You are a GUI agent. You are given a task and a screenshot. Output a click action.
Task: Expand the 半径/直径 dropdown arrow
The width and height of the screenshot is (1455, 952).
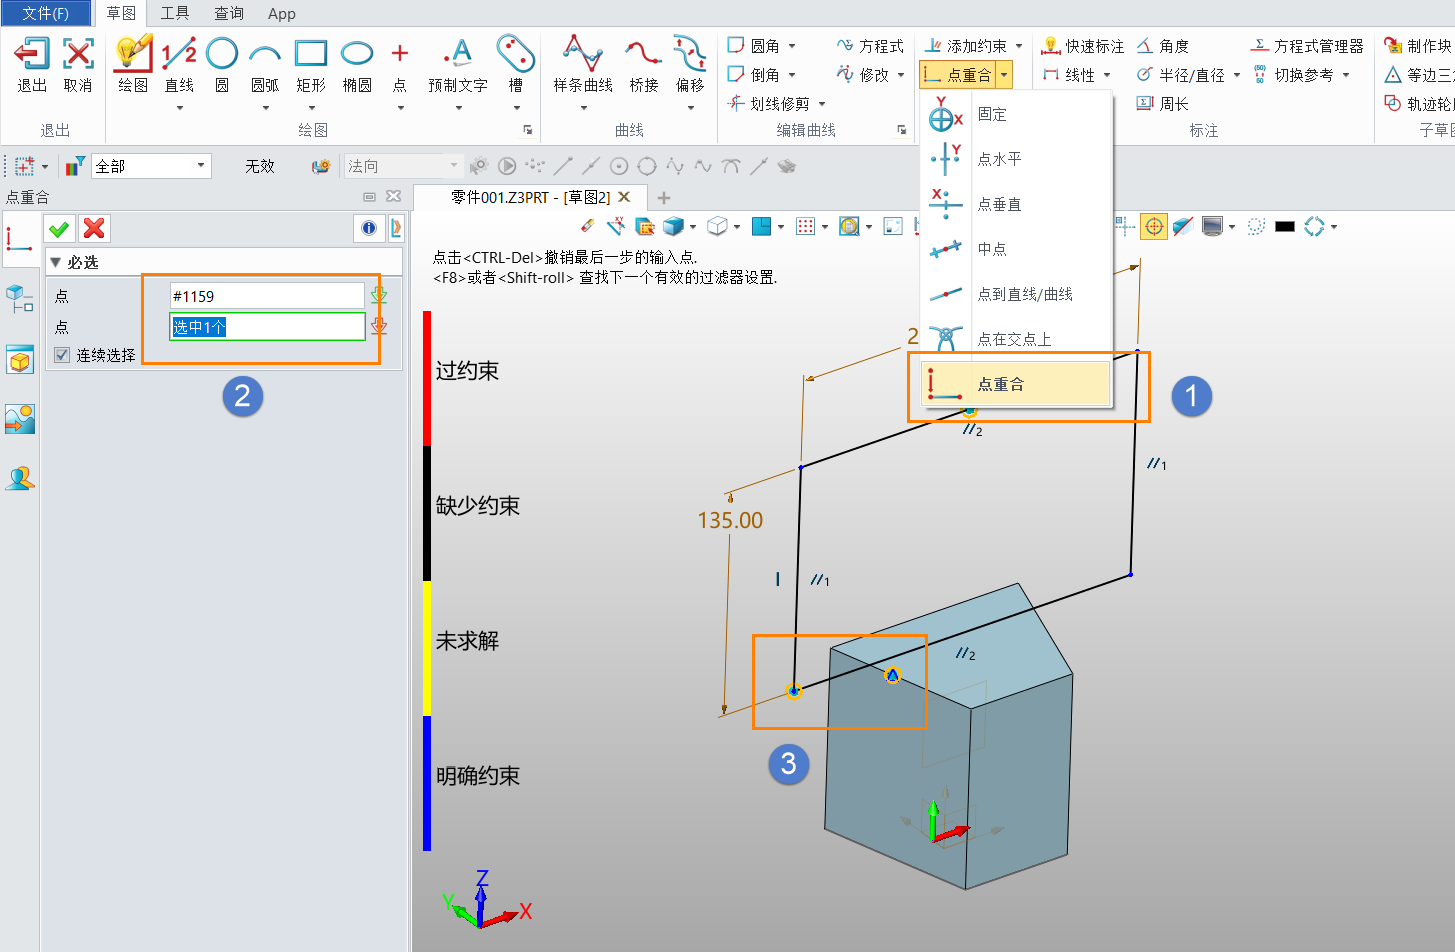tap(1237, 75)
